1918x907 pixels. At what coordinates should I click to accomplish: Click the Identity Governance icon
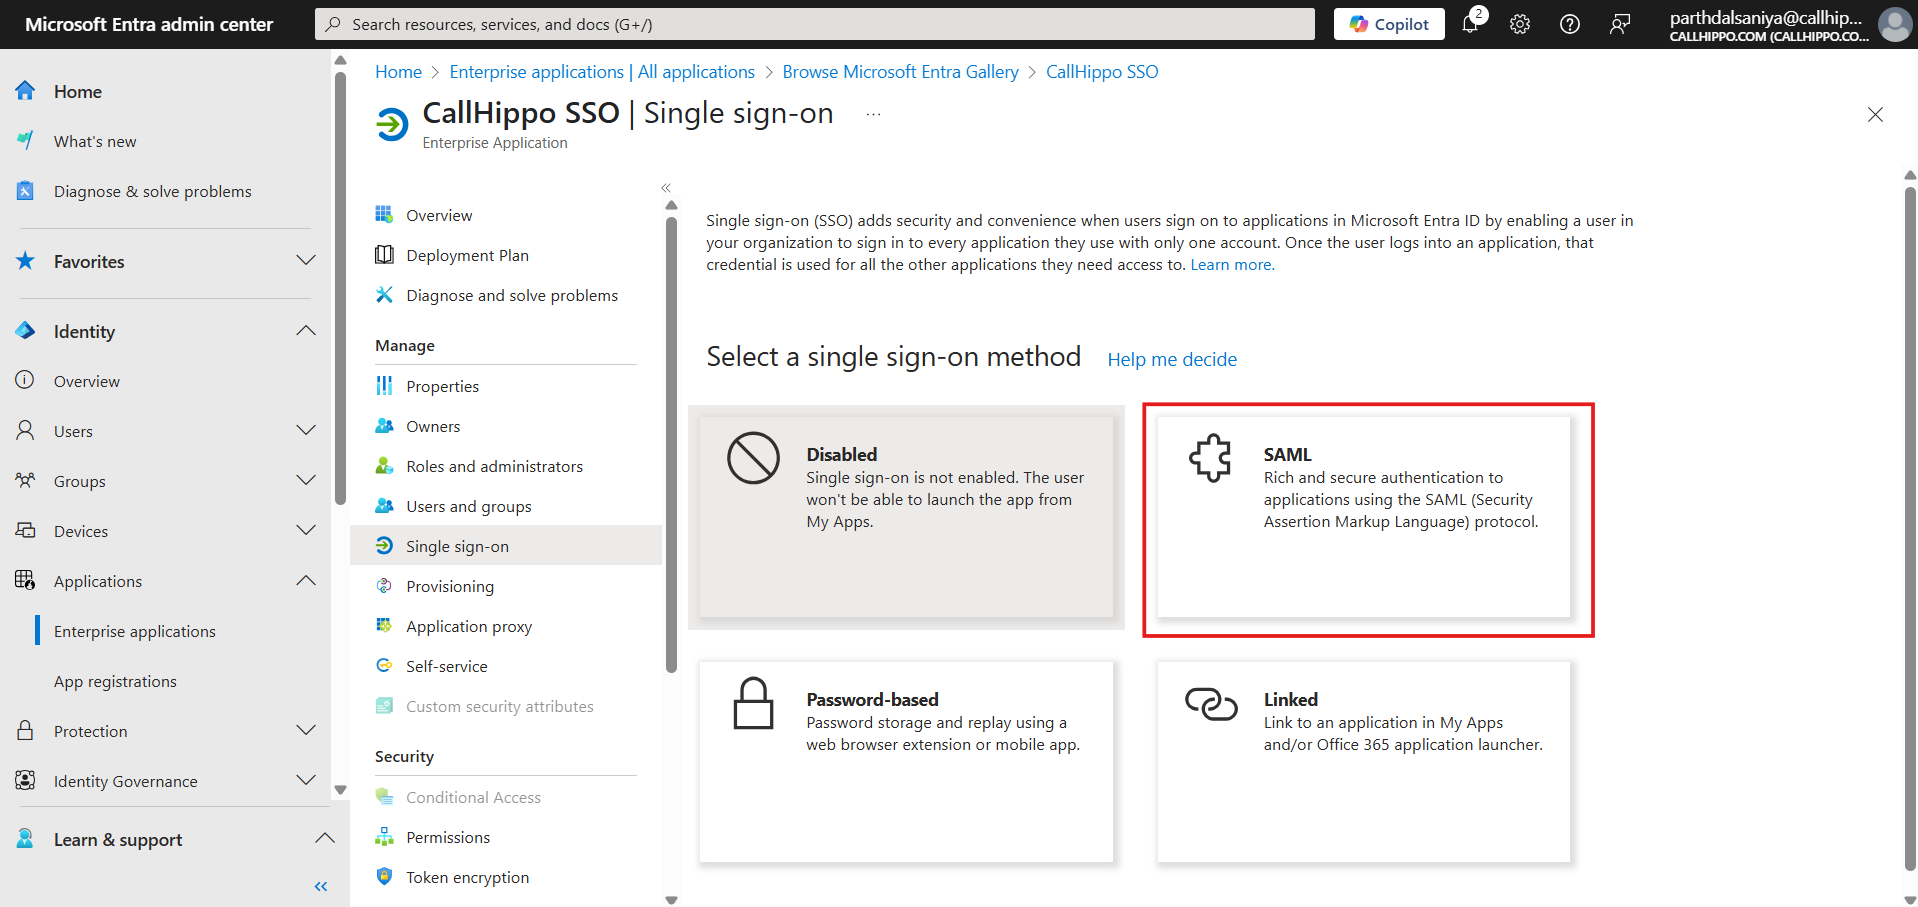tap(26, 781)
